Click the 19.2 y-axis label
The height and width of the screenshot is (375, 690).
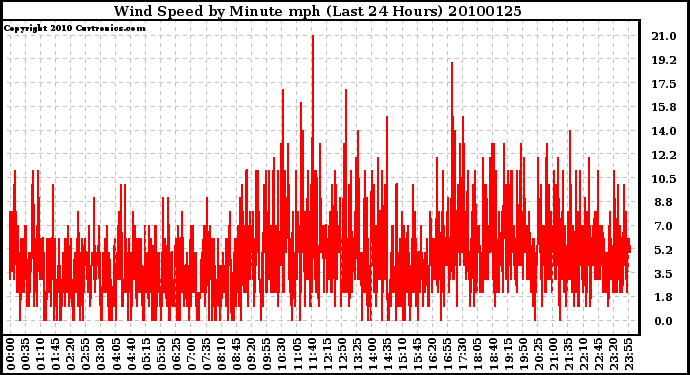pos(664,60)
